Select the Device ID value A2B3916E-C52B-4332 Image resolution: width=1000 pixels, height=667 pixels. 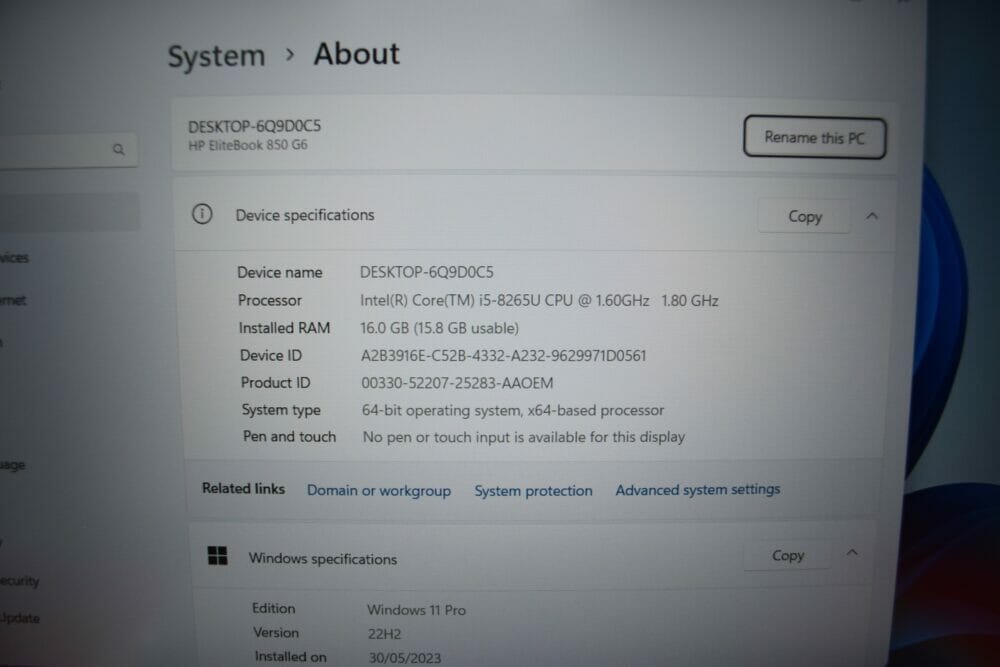pos(503,356)
